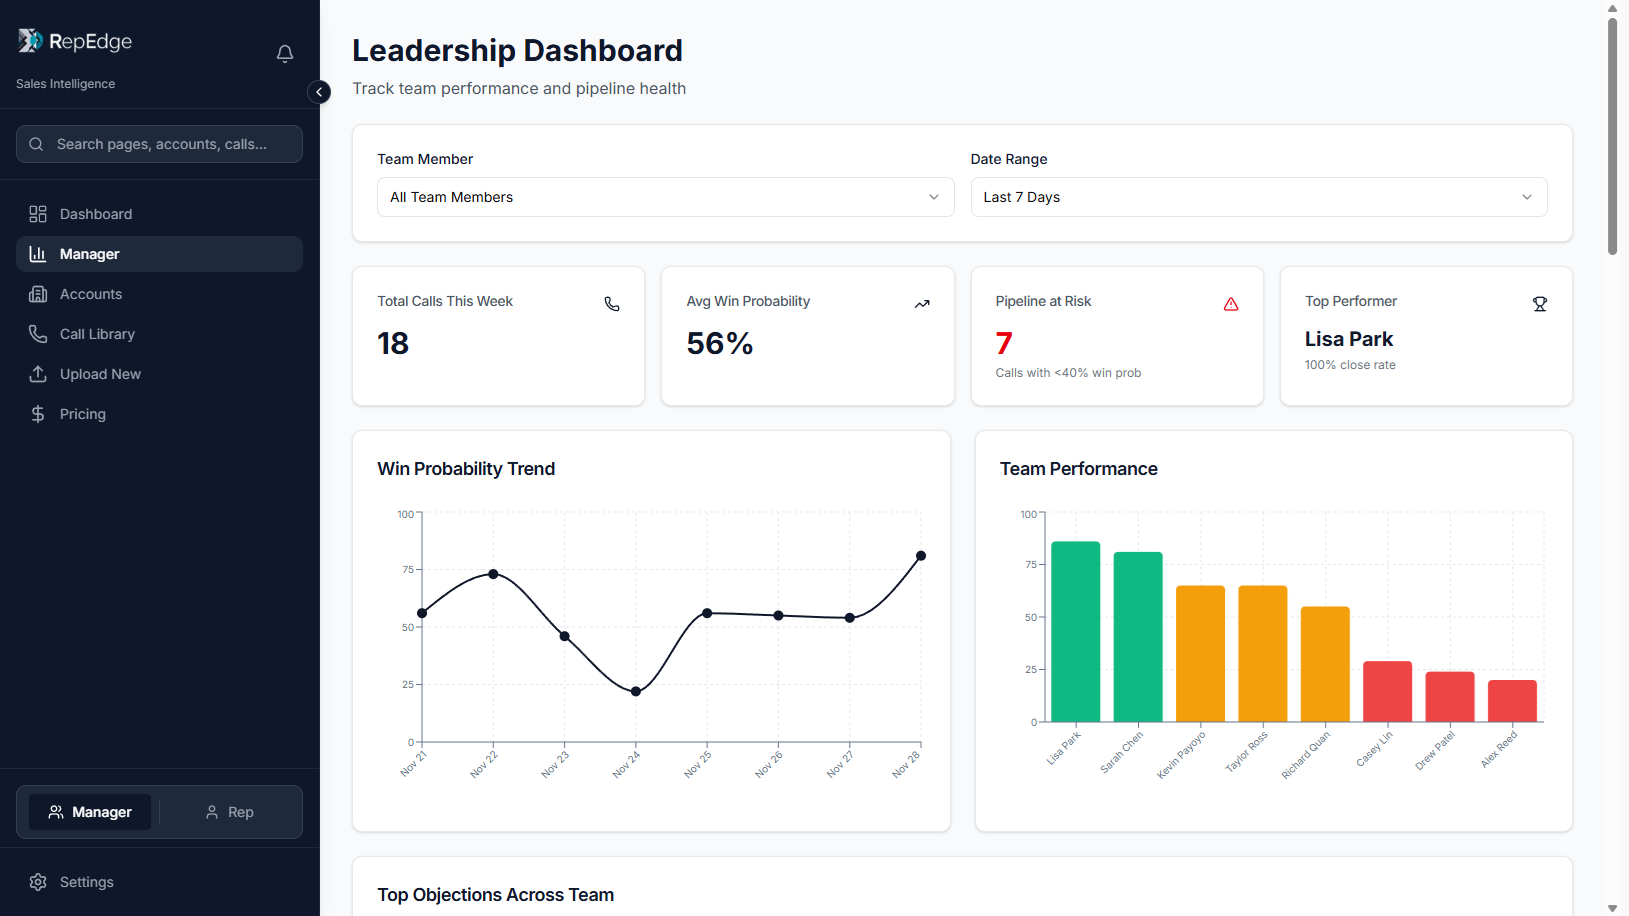Open the Pricing page
This screenshot has height=916, width=1629.
(81, 414)
